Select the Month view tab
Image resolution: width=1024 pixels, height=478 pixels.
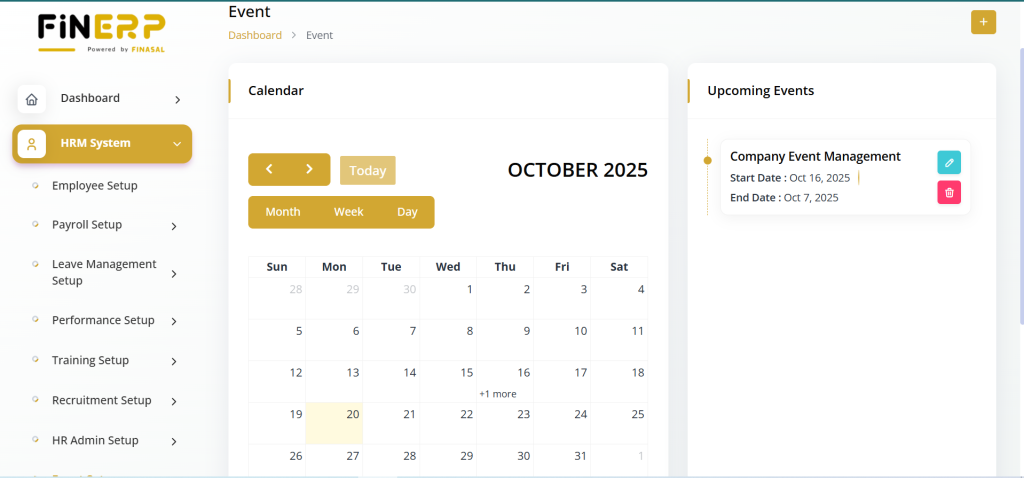[283, 212]
